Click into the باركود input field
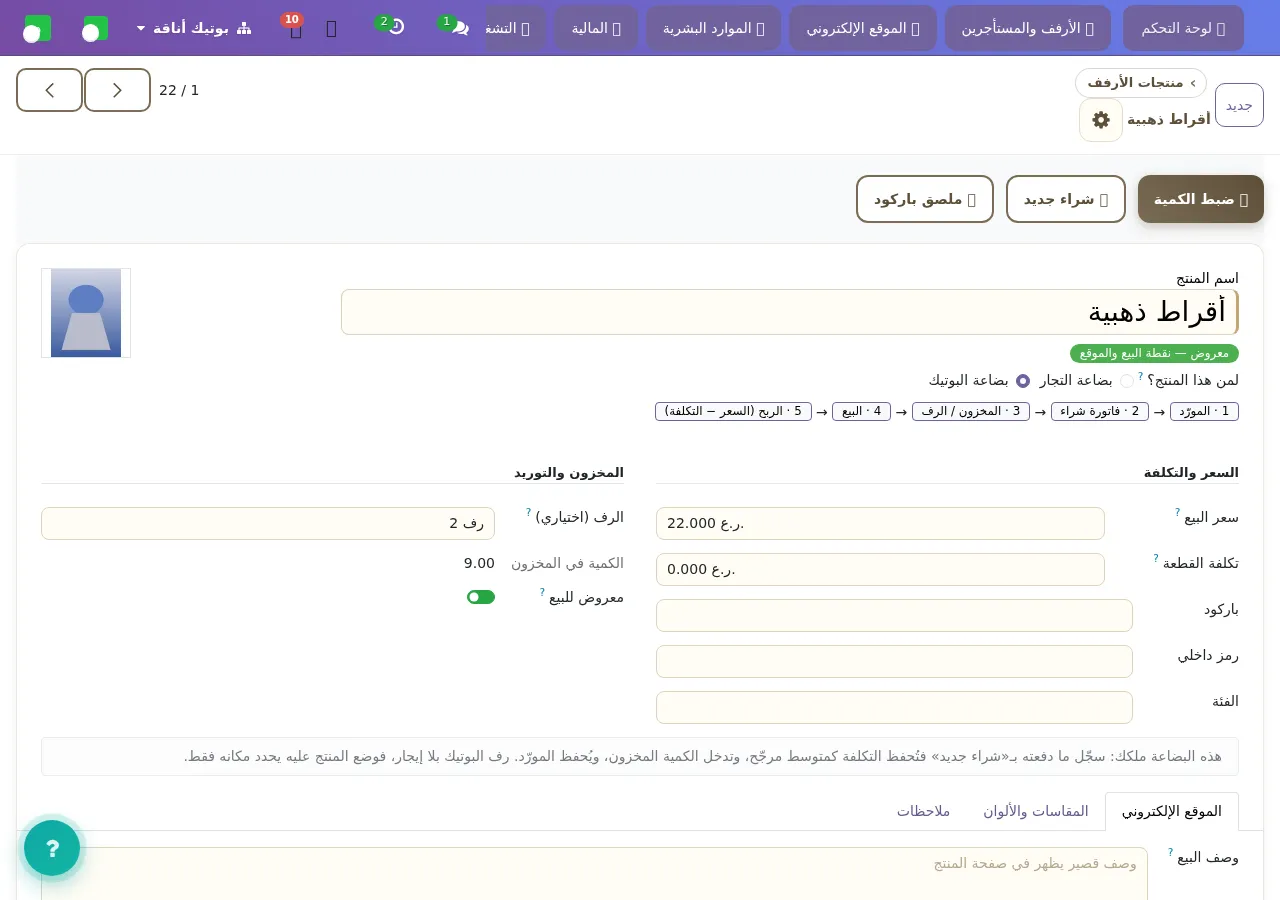The height and width of the screenshot is (900, 1280). pyautogui.click(x=894, y=615)
